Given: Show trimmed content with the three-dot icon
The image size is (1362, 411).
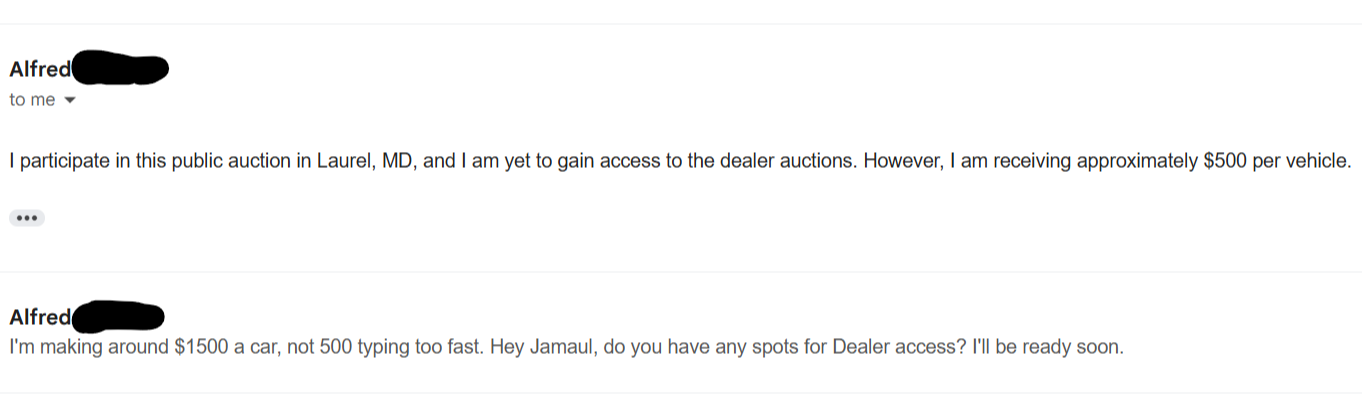Looking at the screenshot, I should (x=27, y=218).
